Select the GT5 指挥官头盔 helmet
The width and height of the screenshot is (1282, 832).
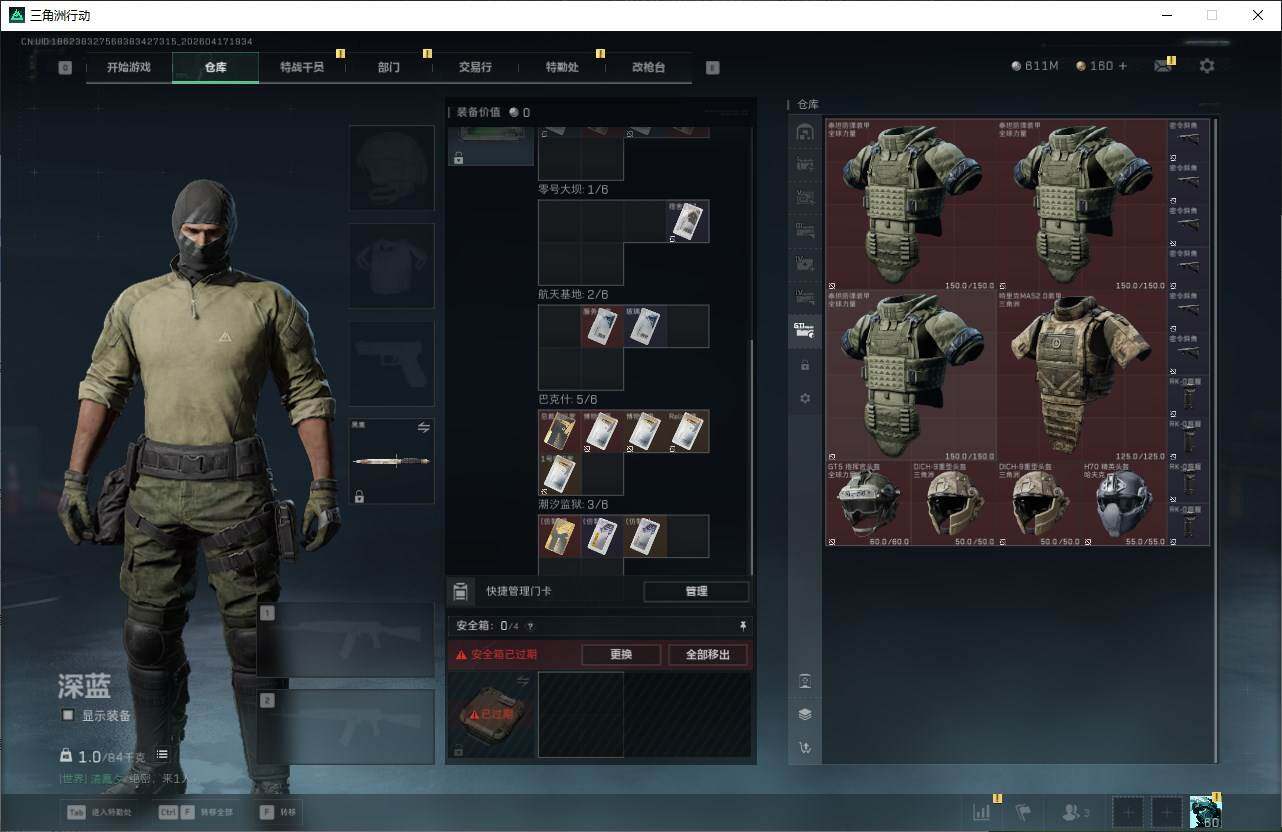(868, 504)
